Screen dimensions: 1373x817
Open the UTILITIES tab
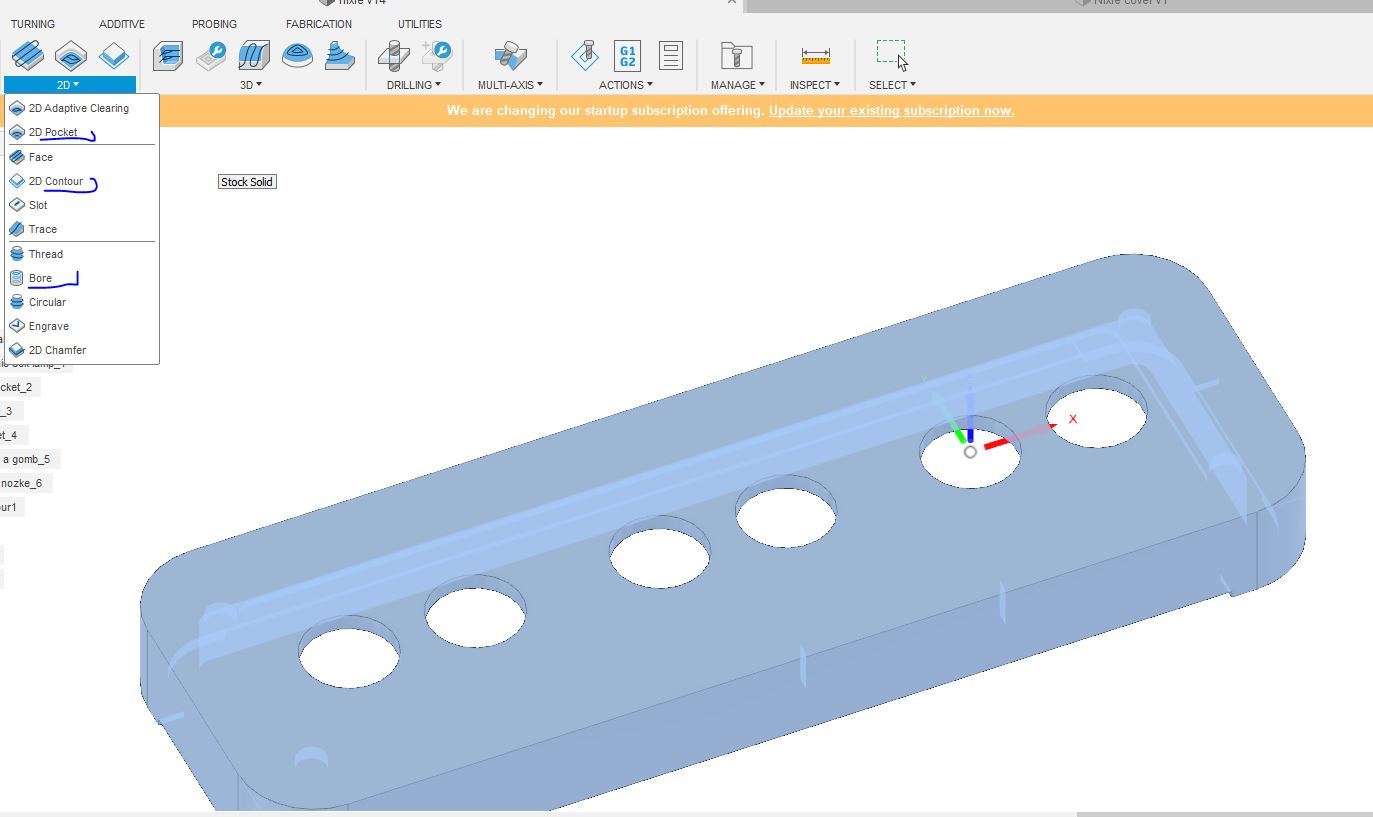[420, 24]
